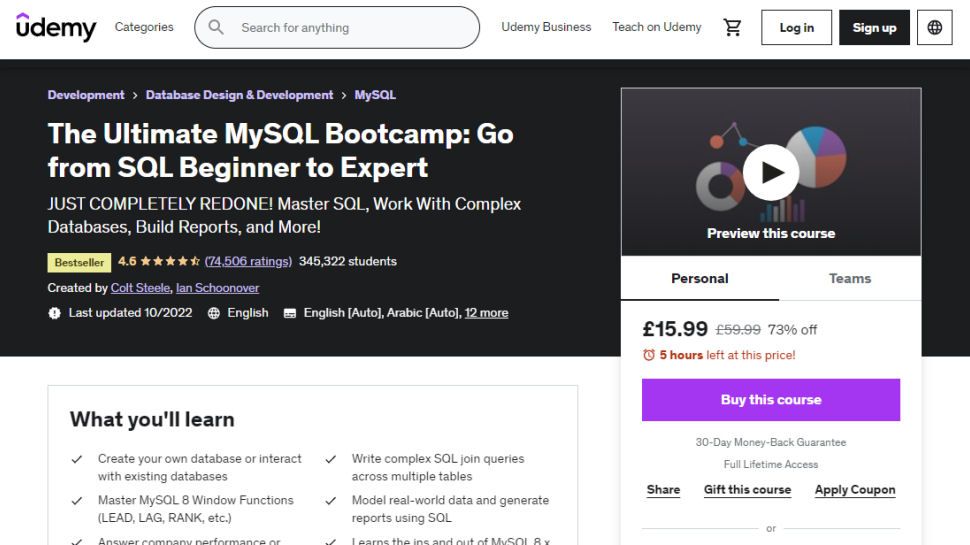This screenshot has height=545, width=970.
Task: View the 74,506 ratings link
Action: [248, 262]
